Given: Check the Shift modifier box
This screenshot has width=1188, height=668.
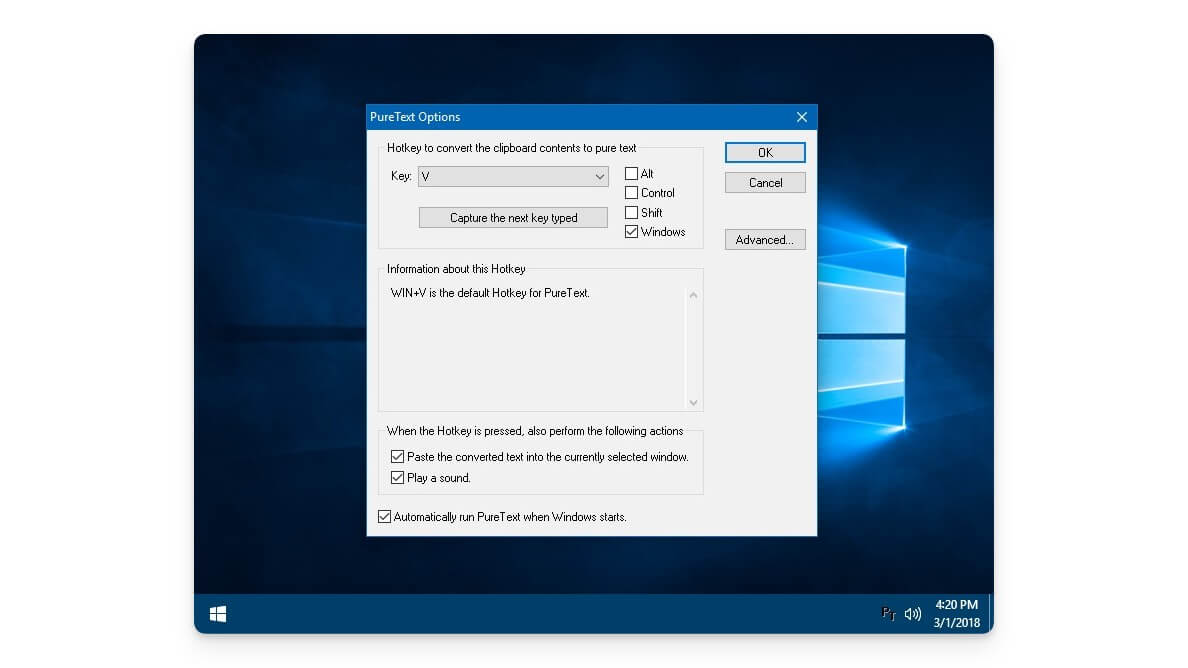Looking at the screenshot, I should click(x=631, y=212).
